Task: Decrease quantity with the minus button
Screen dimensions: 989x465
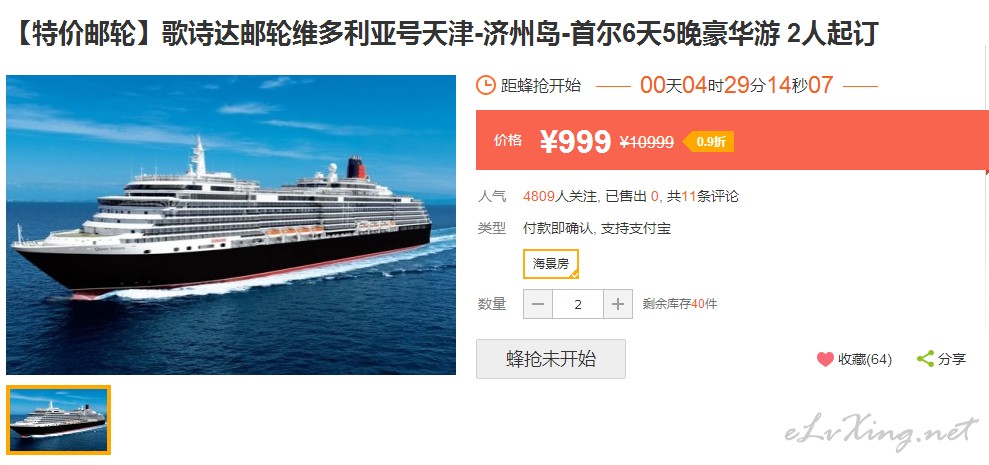Action: pos(538,304)
